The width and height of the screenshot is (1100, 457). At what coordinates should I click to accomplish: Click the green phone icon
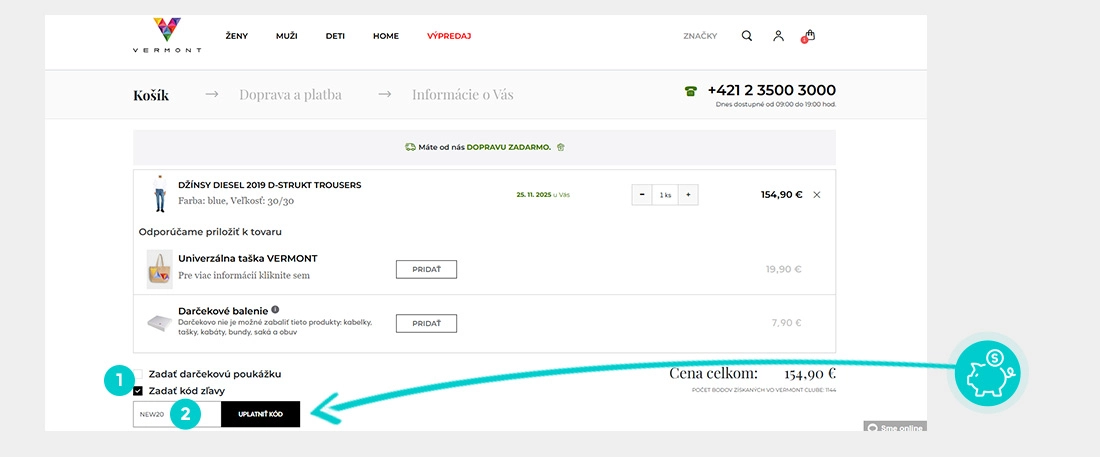point(691,91)
